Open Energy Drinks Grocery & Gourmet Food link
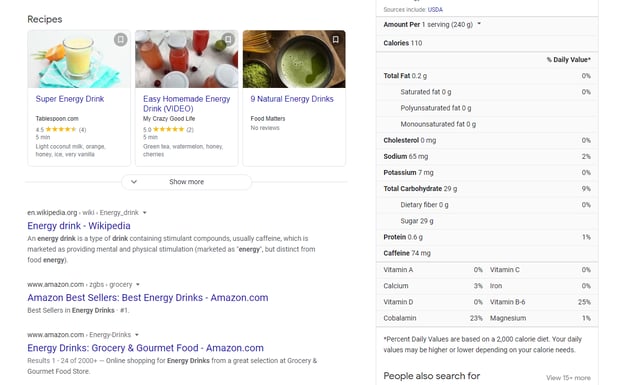Viewport: 624px width, 385px height. [x=145, y=348]
